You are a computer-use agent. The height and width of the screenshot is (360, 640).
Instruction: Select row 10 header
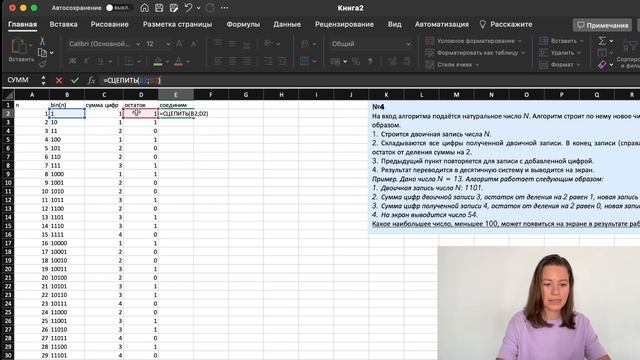8,182
